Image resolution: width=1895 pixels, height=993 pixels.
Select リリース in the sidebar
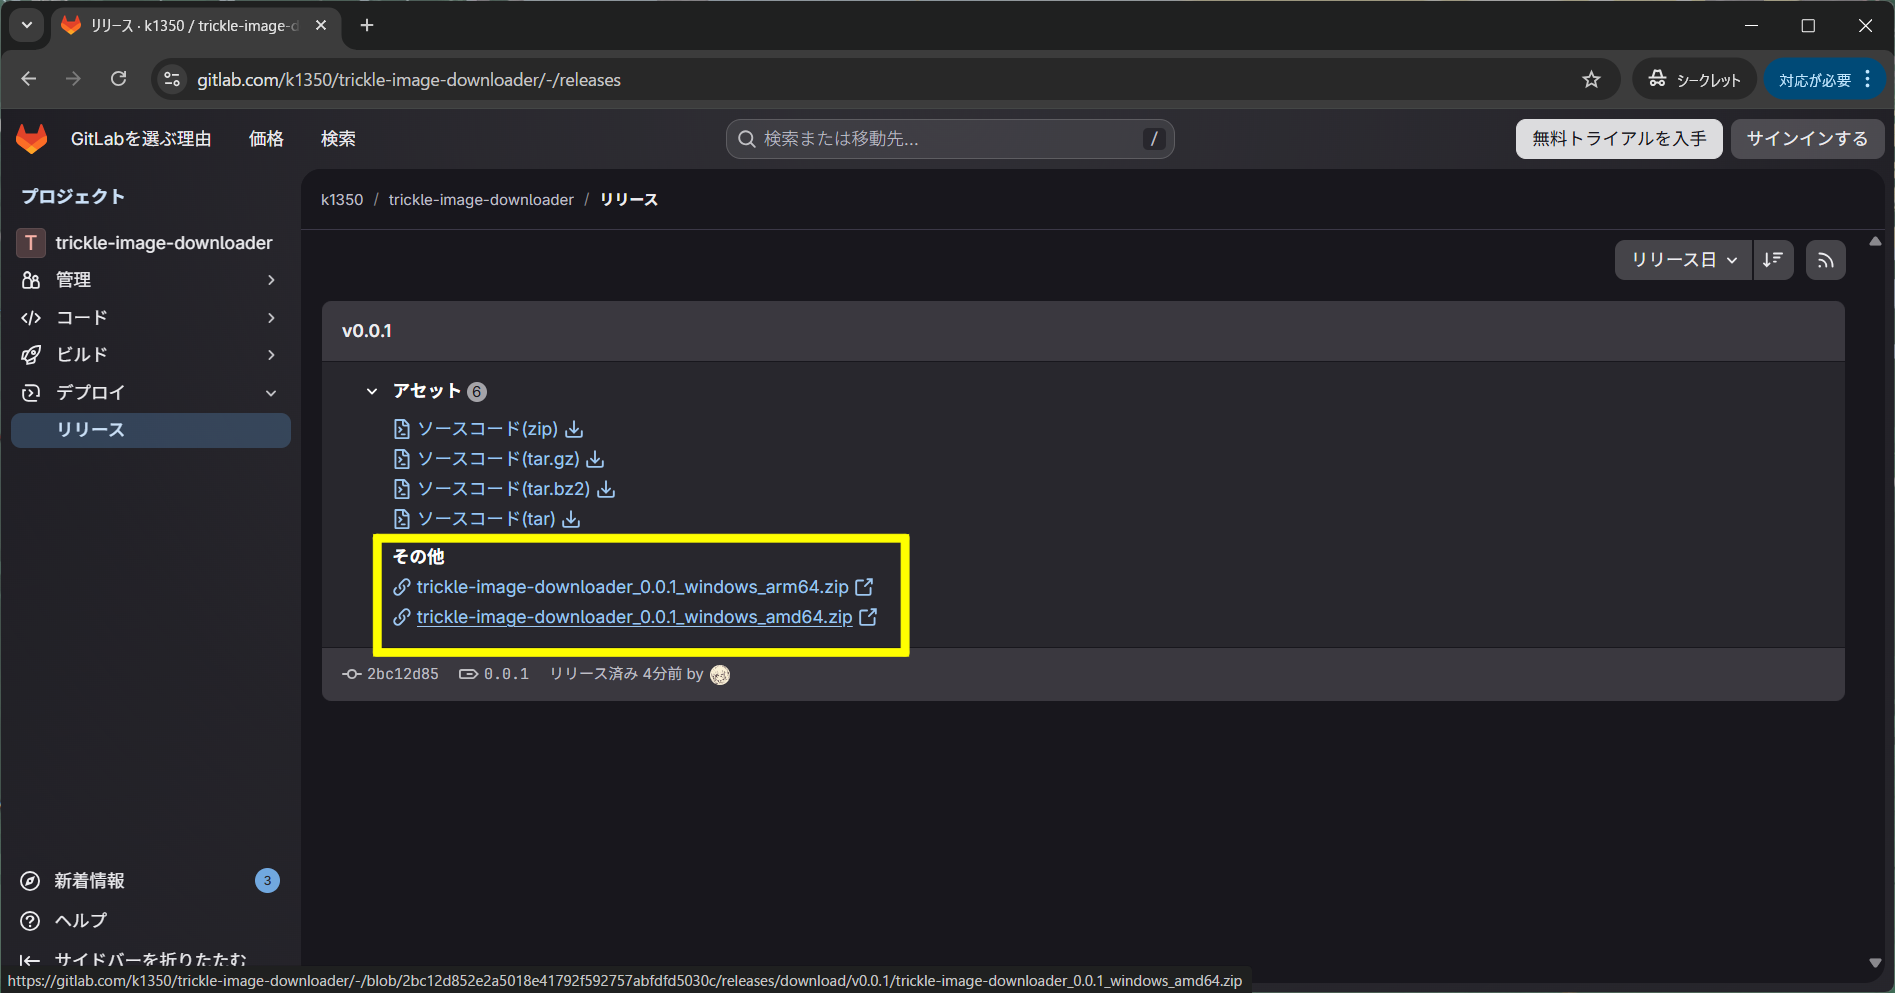(150, 430)
